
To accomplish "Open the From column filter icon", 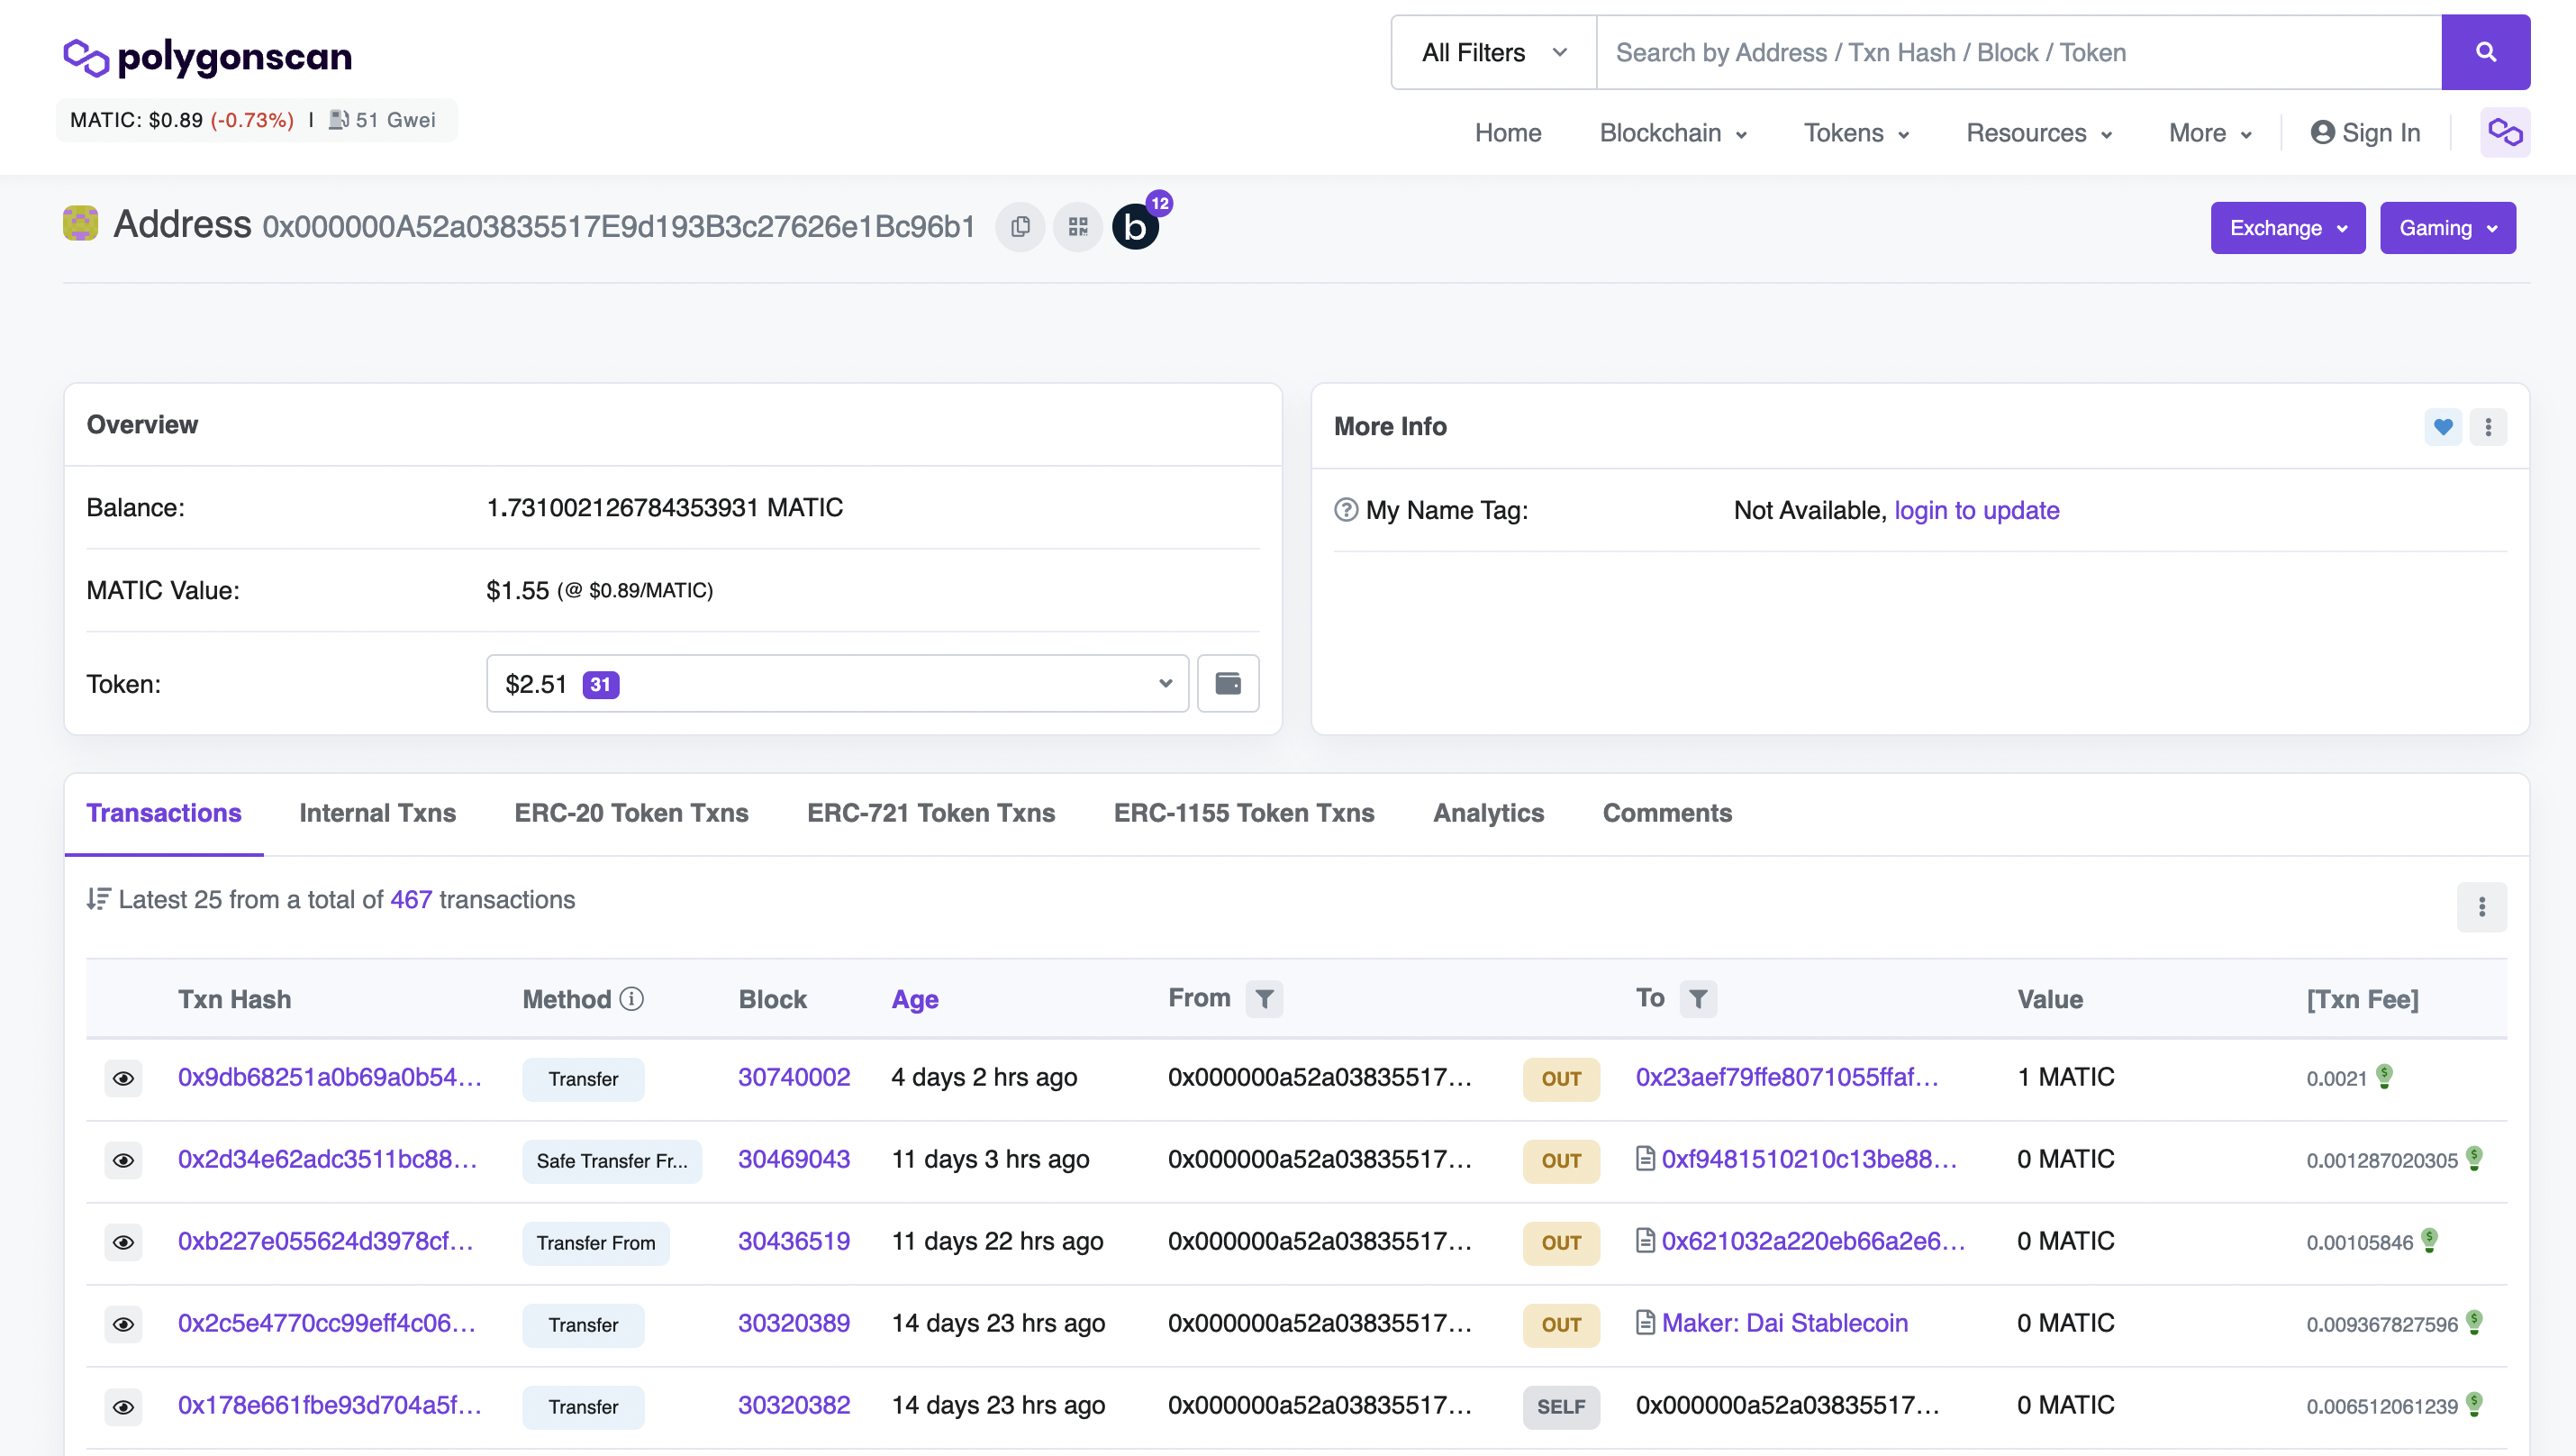I will pos(1264,998).
